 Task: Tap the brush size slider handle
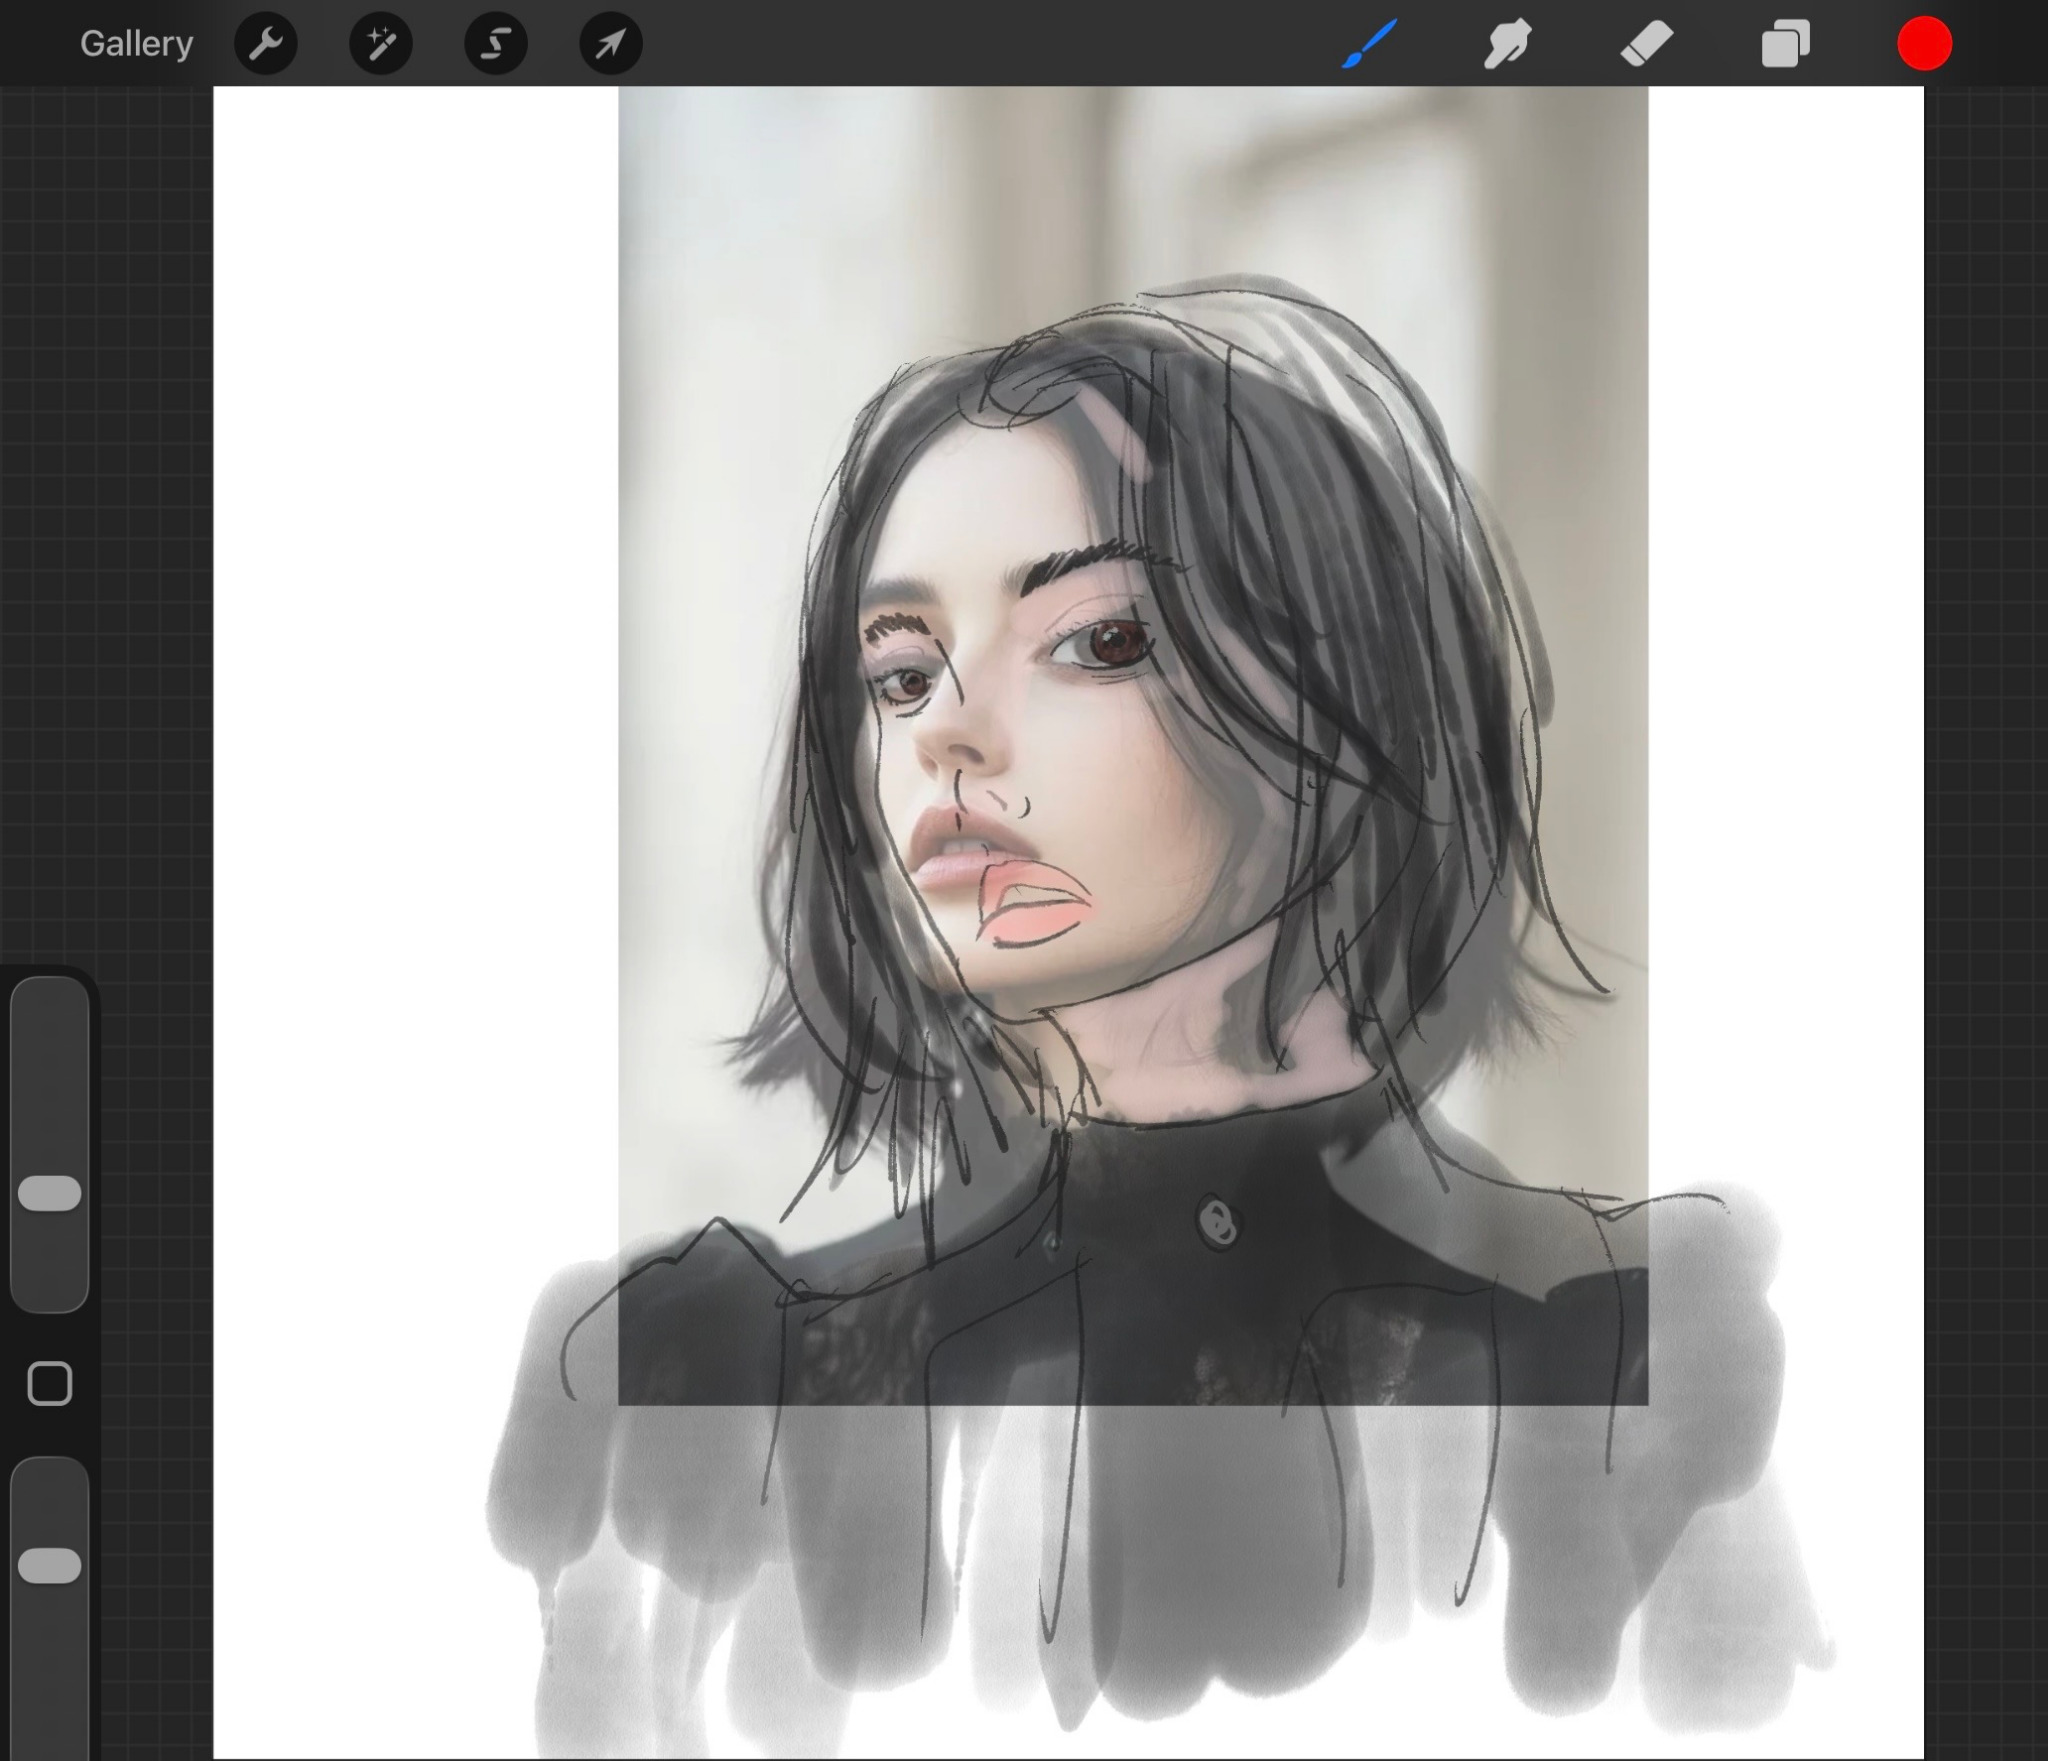50,1193
